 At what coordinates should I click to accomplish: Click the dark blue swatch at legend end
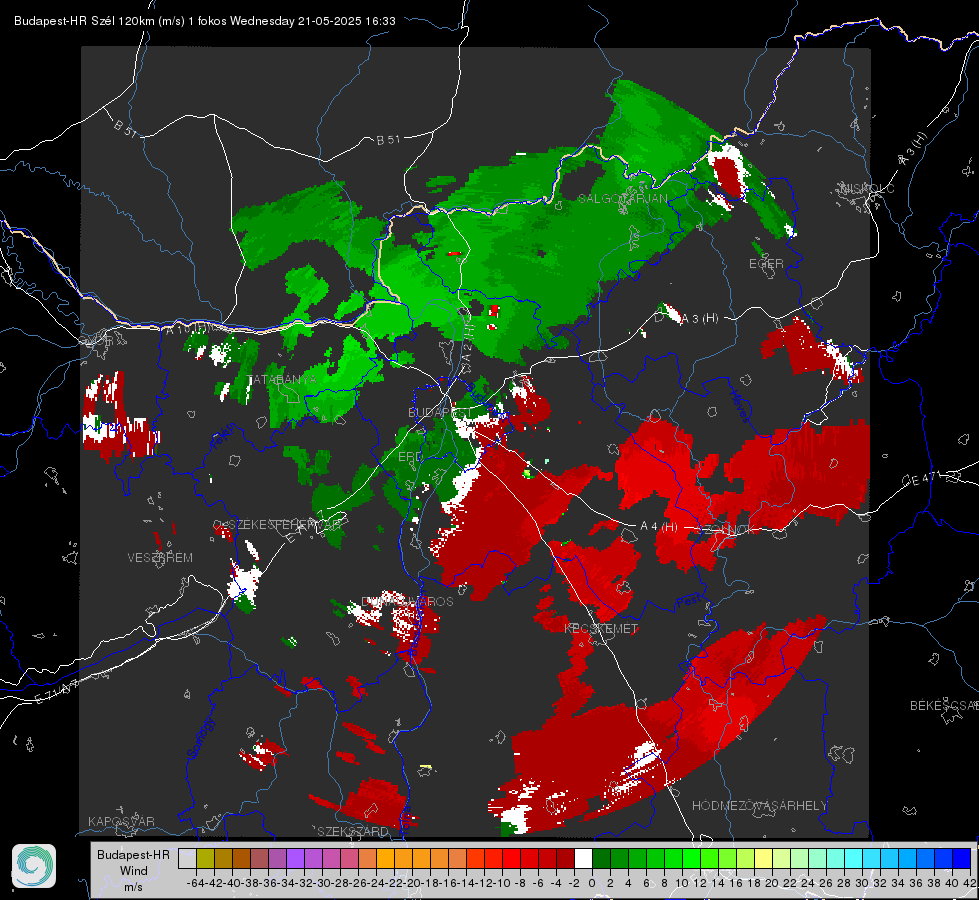click(x=962, y=858)
